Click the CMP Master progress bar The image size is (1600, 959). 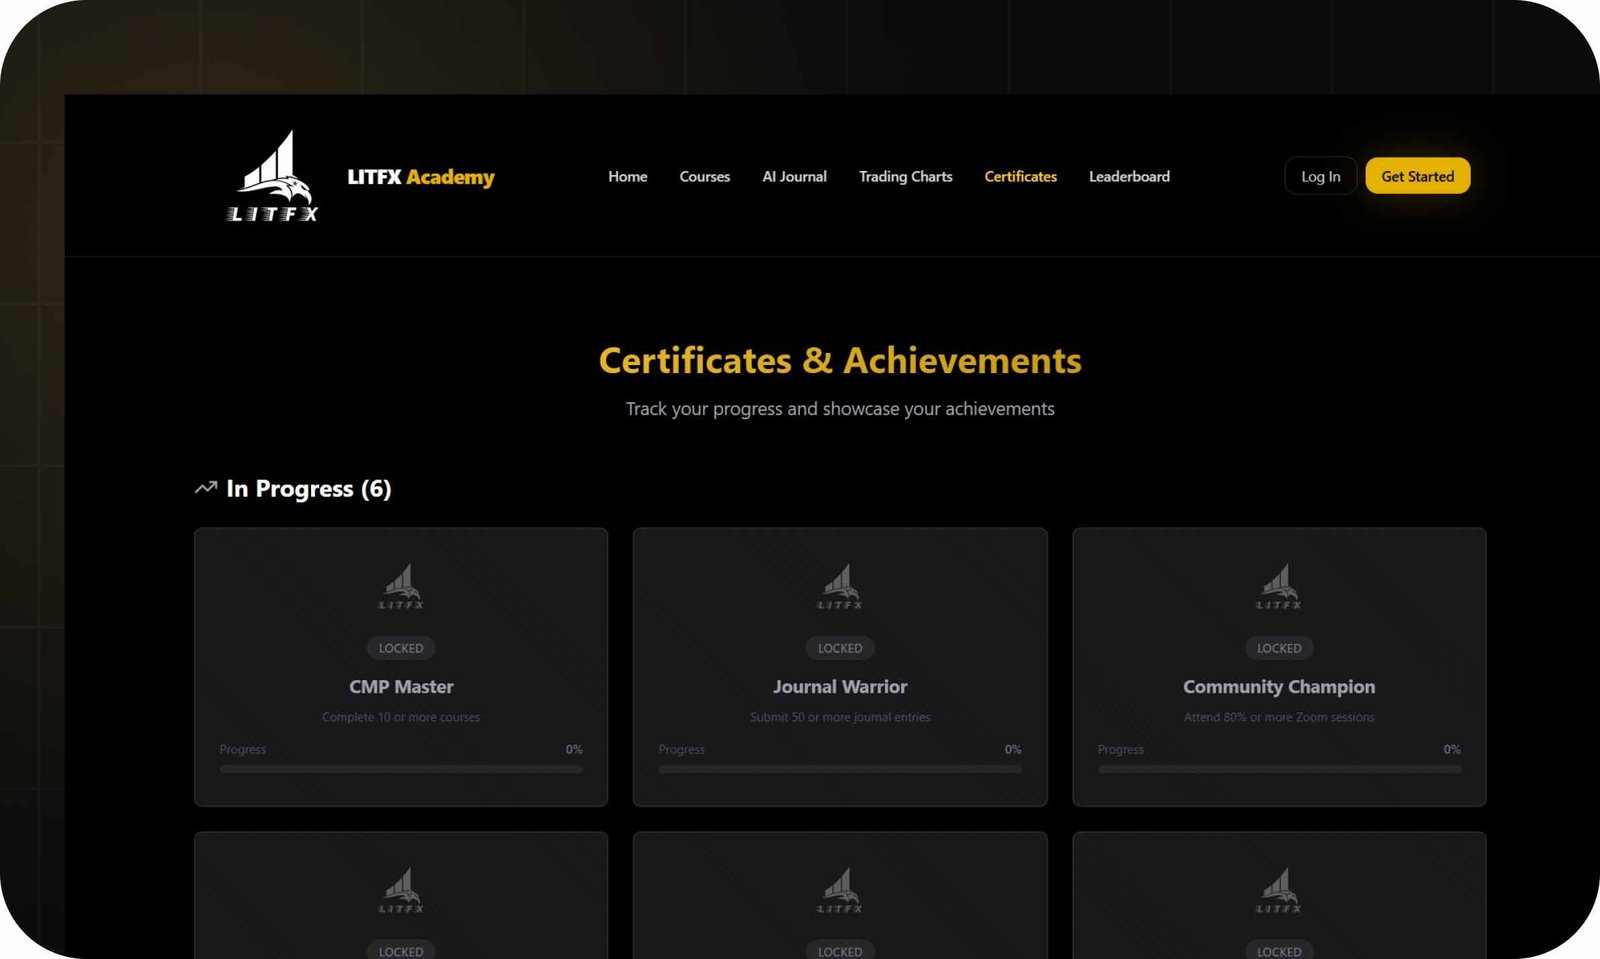tap(401, 769)
